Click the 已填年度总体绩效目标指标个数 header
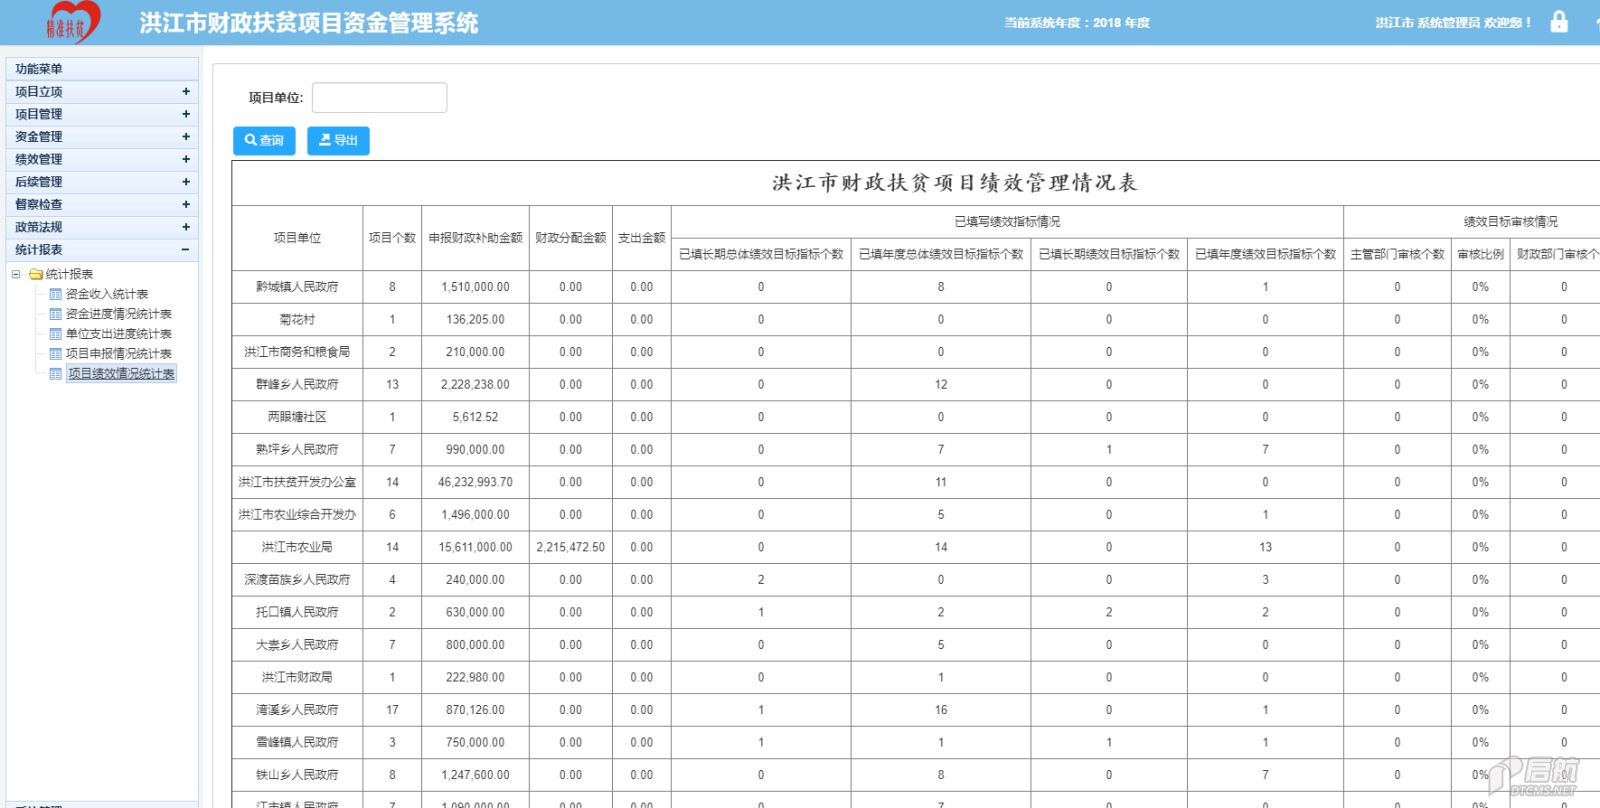1600x808 pixels. 941,254
